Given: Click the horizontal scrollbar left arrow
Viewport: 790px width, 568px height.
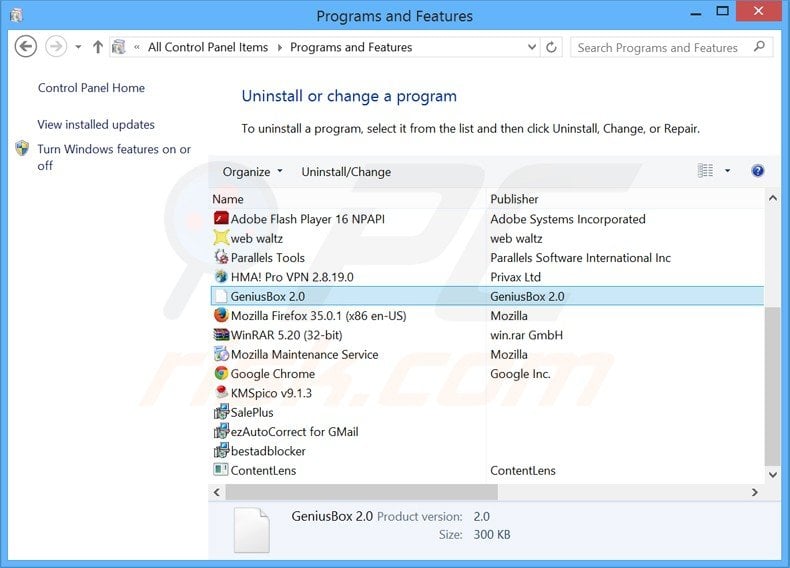Looking at the screenshot, I should click(217, 492).
